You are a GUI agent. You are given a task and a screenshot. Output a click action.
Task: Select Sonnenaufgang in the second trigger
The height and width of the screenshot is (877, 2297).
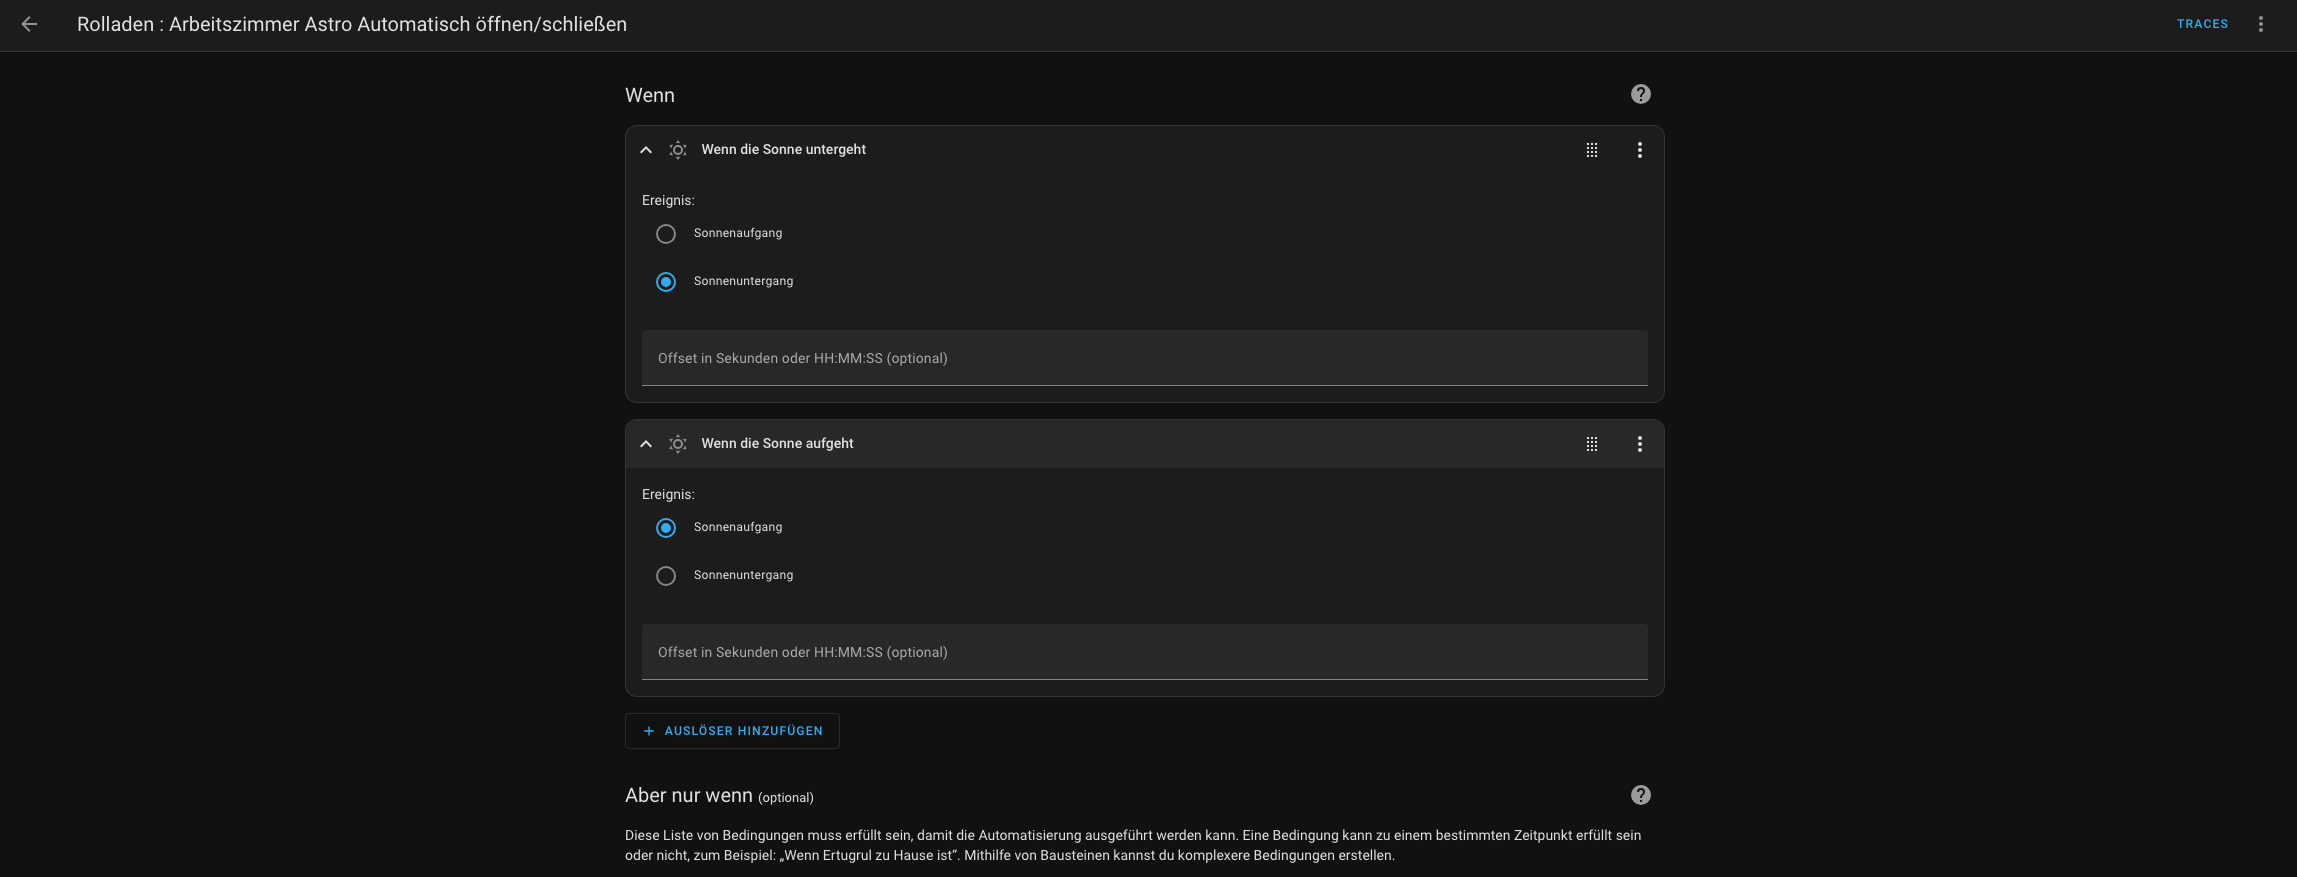(x=666, y=528)
